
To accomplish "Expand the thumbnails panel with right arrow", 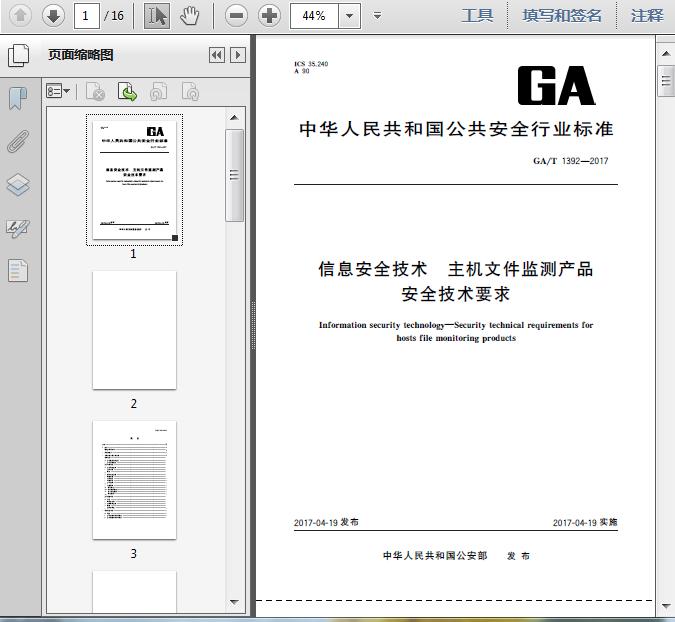I will click(238, 55).
